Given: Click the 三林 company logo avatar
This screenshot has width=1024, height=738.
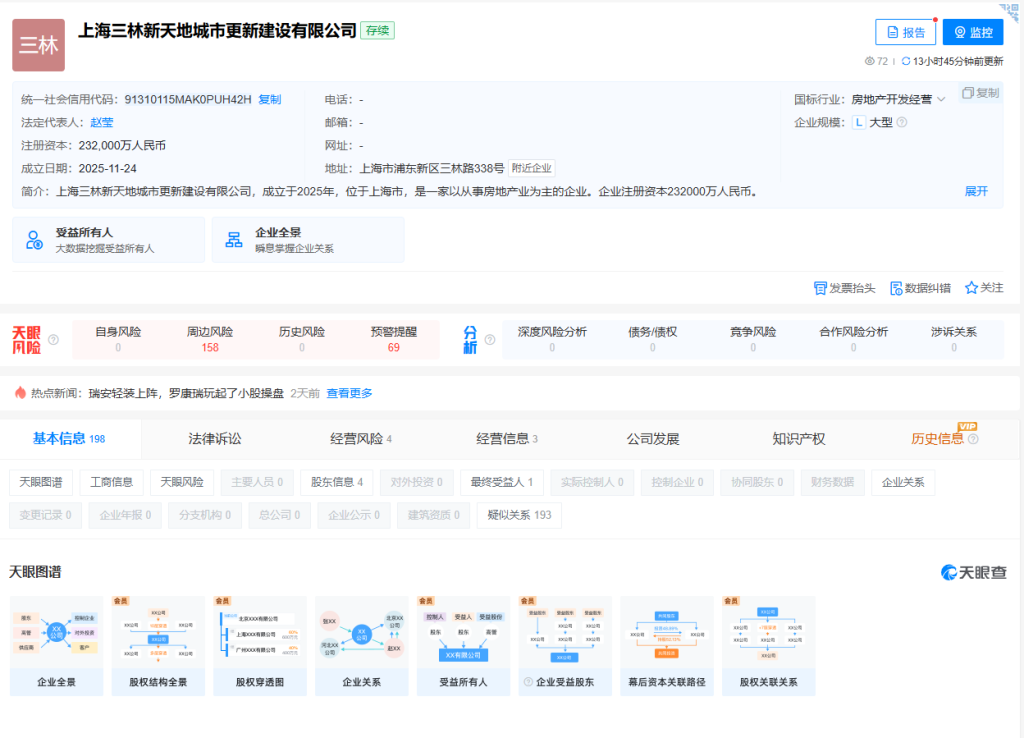Looking at the screenshot, I should [38, 46].
